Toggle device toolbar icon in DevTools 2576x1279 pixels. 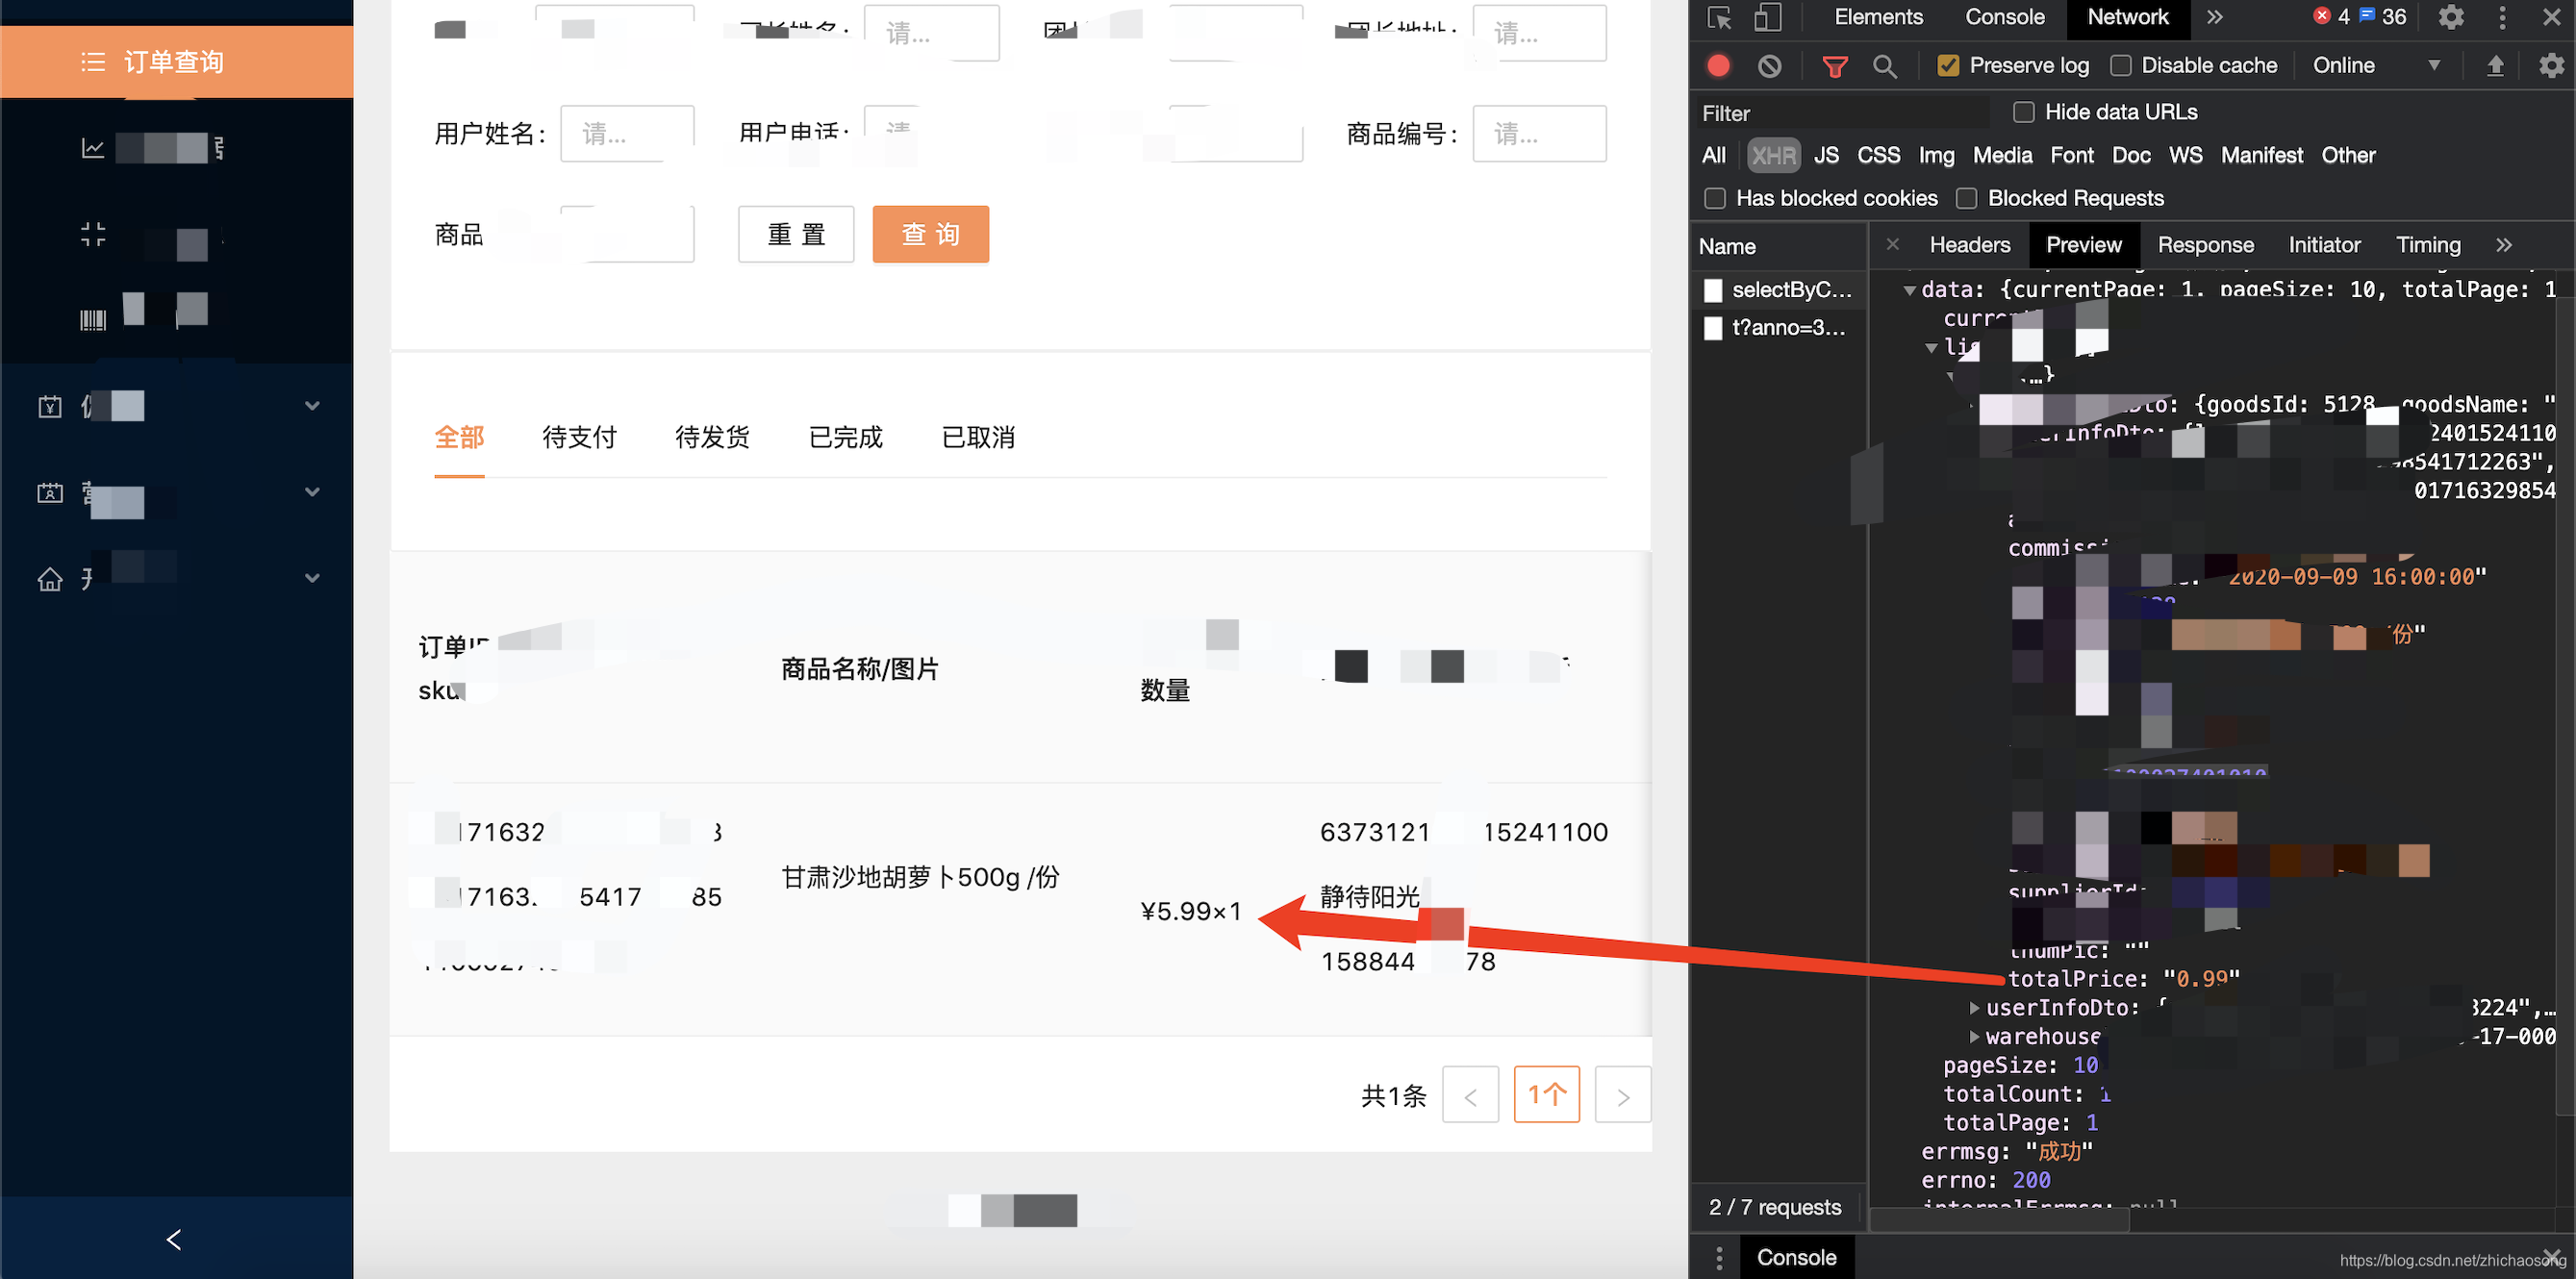1768,17
